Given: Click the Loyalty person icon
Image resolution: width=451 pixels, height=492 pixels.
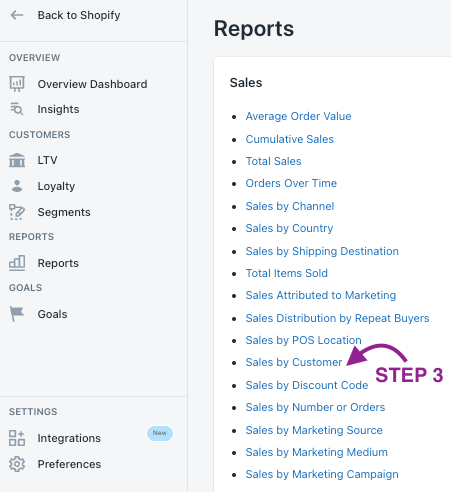Looking at the screenshot, I should pyautogui.click(x=17, y=186).
